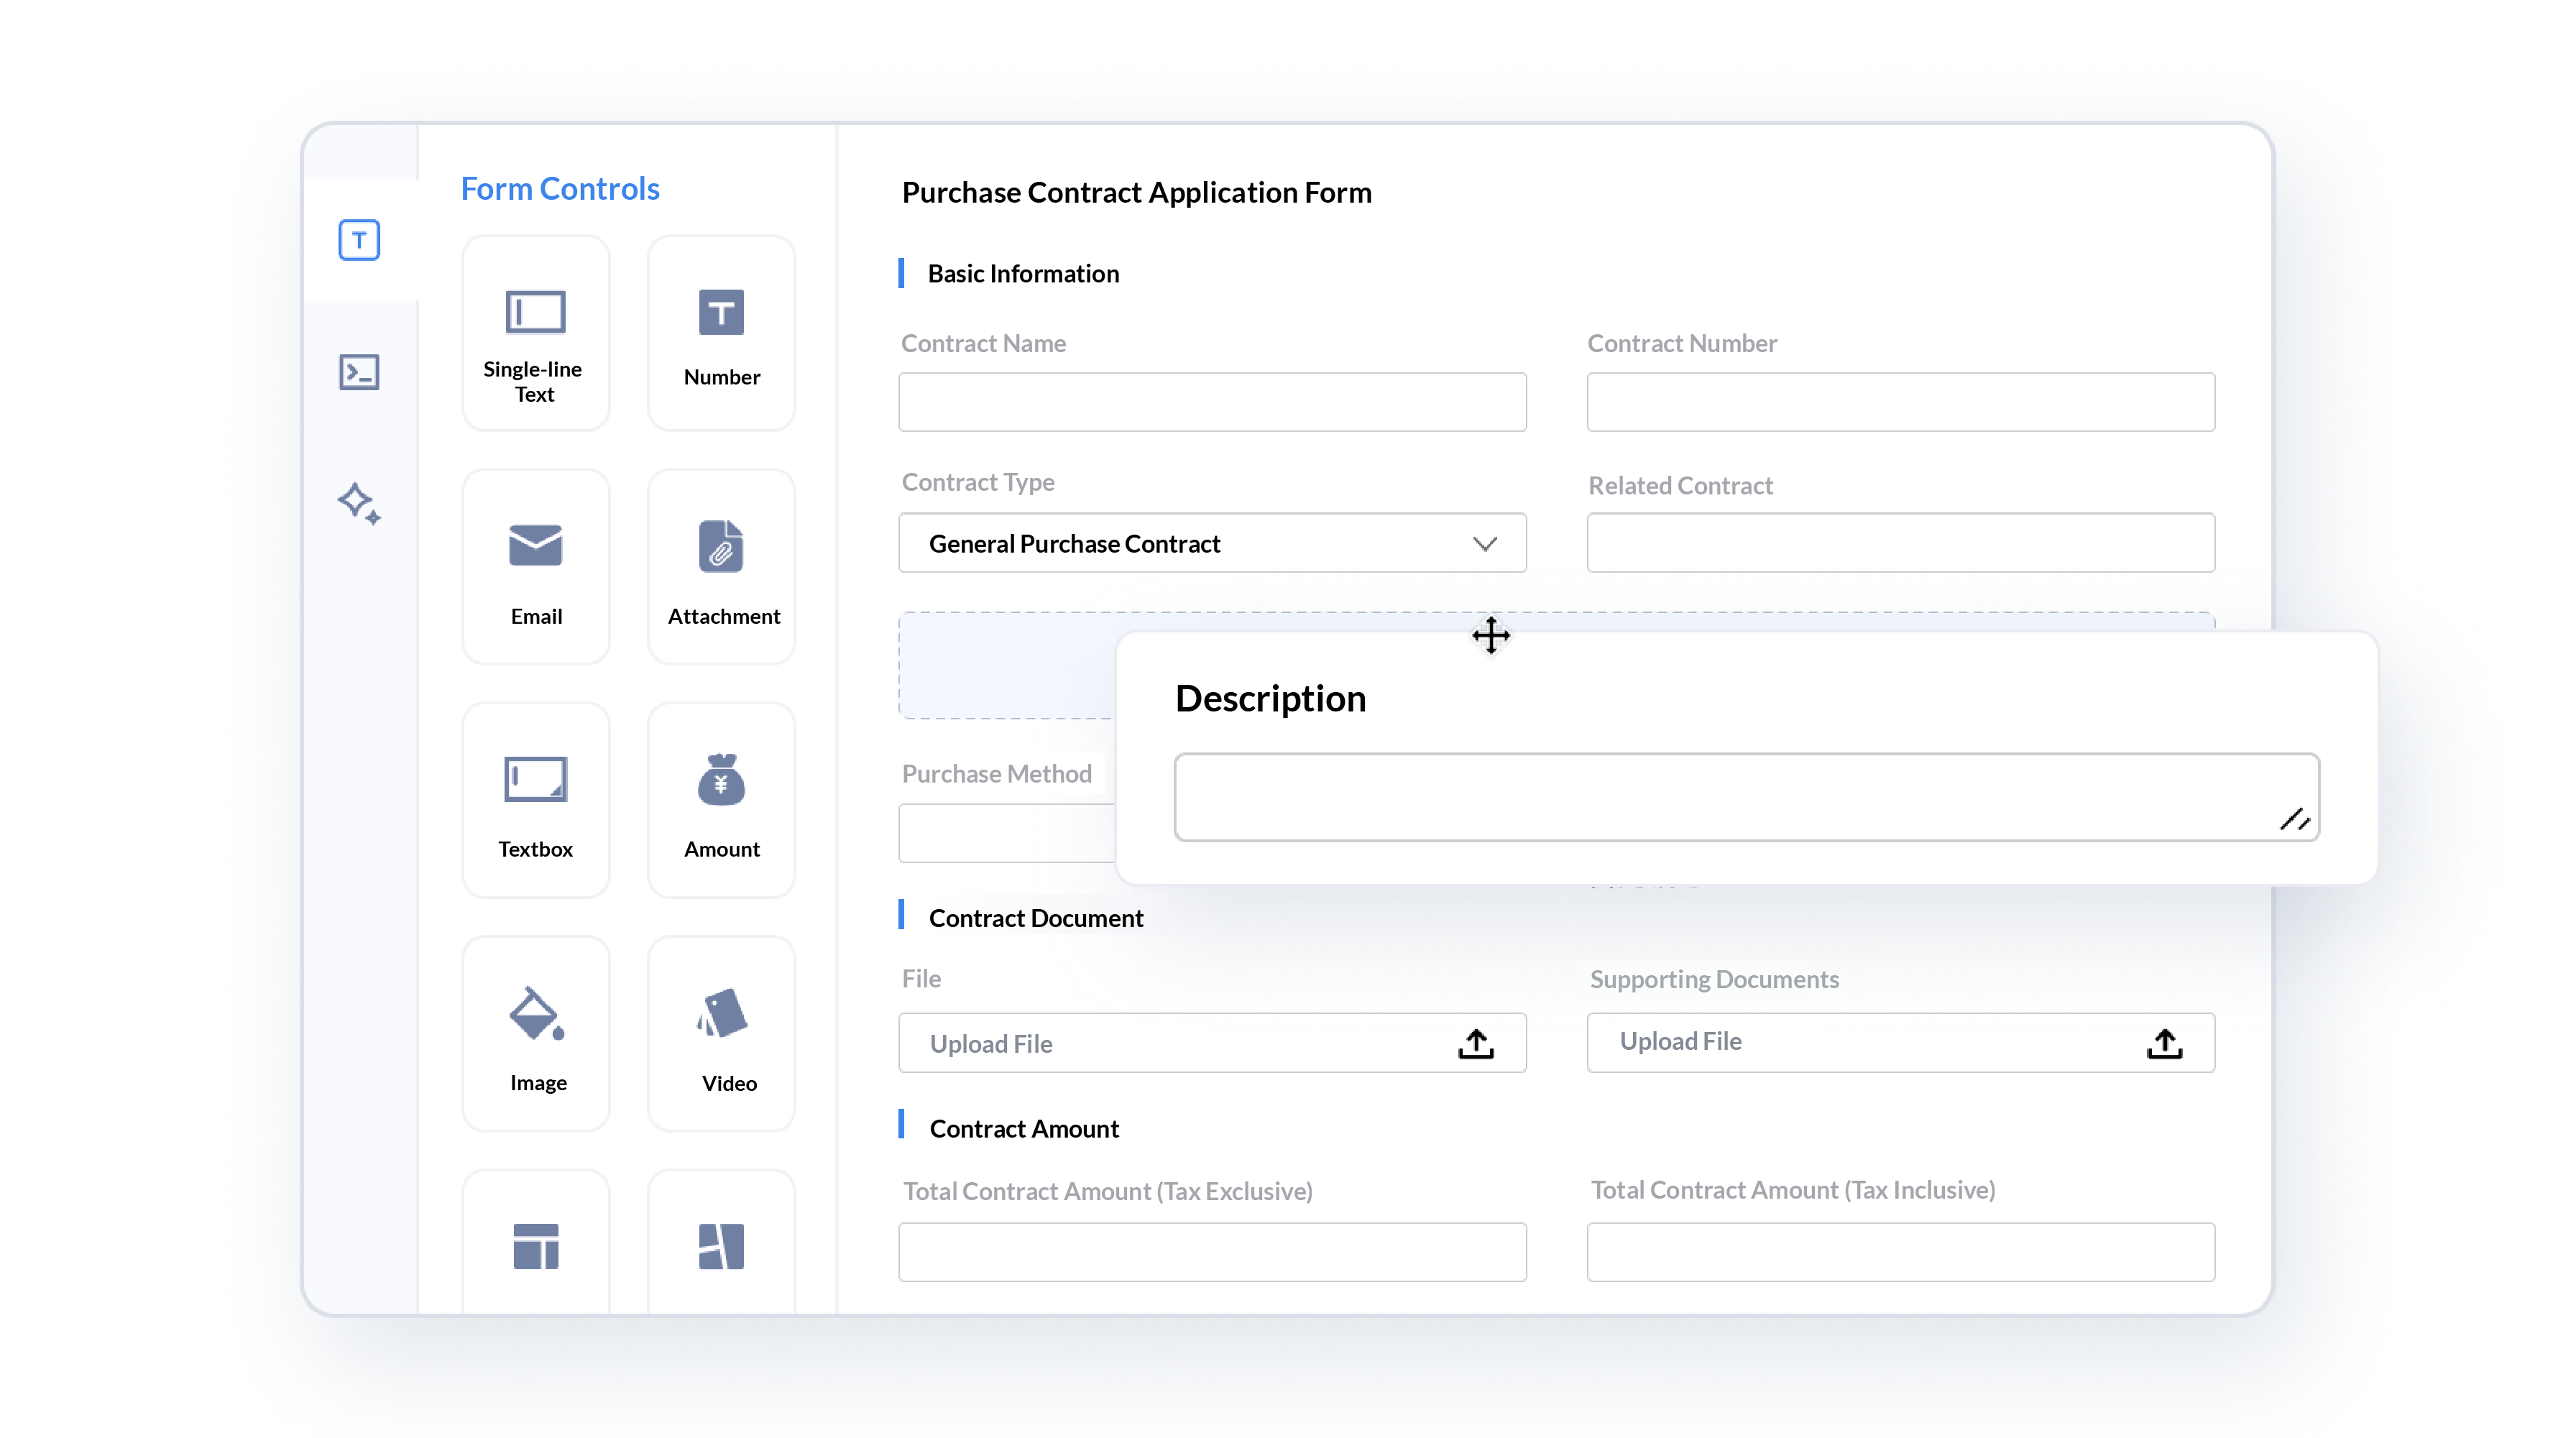Click the add element plus icon
This screenshot has width=2576, height=1438.
[x=1491, y=635]
